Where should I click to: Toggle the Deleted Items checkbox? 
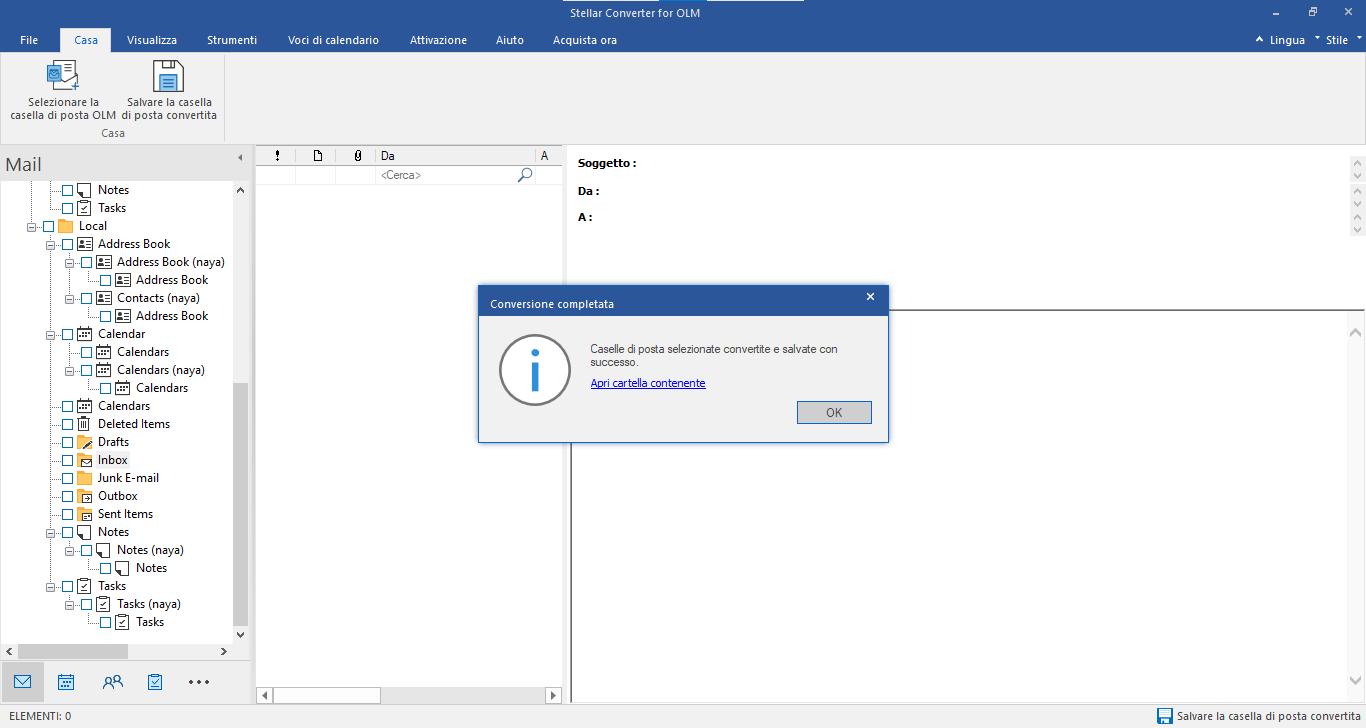pos(67,424)
